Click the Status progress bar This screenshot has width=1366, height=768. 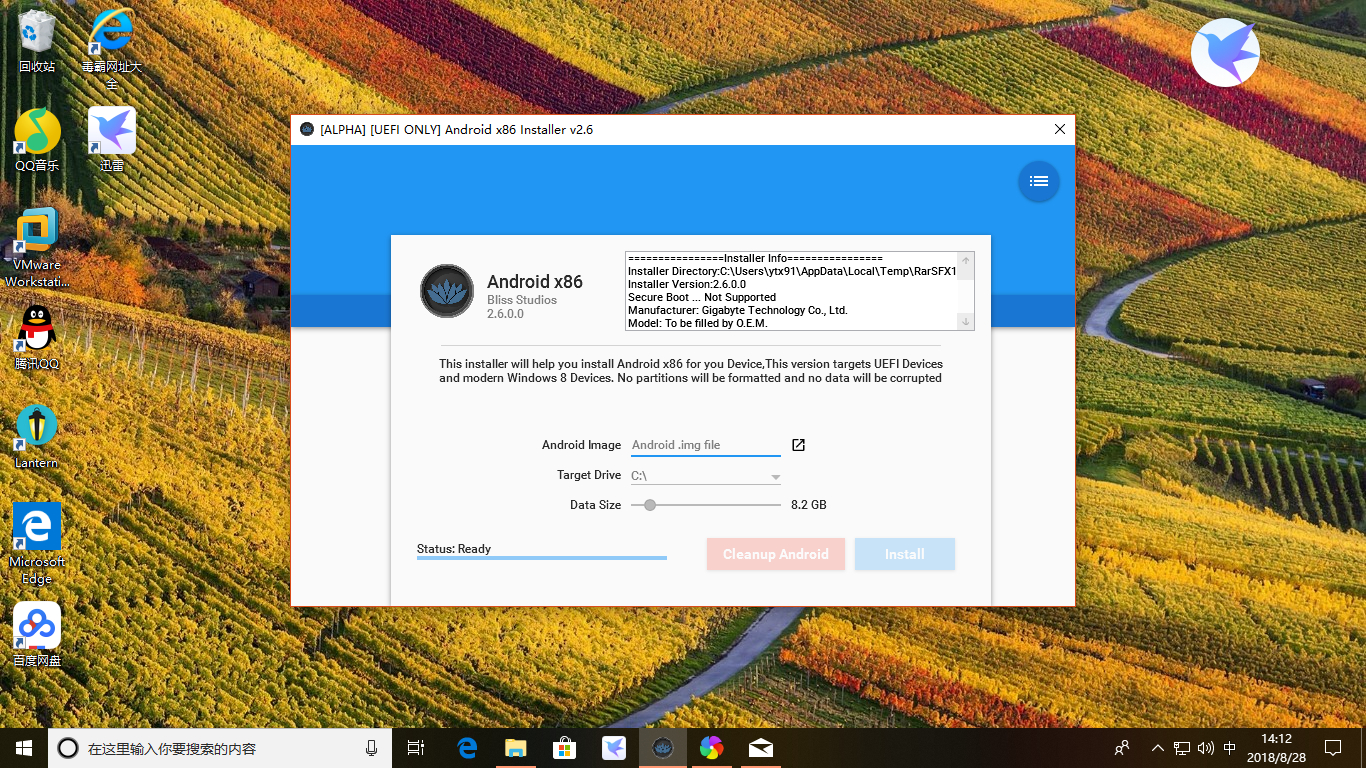pos(542,558)
